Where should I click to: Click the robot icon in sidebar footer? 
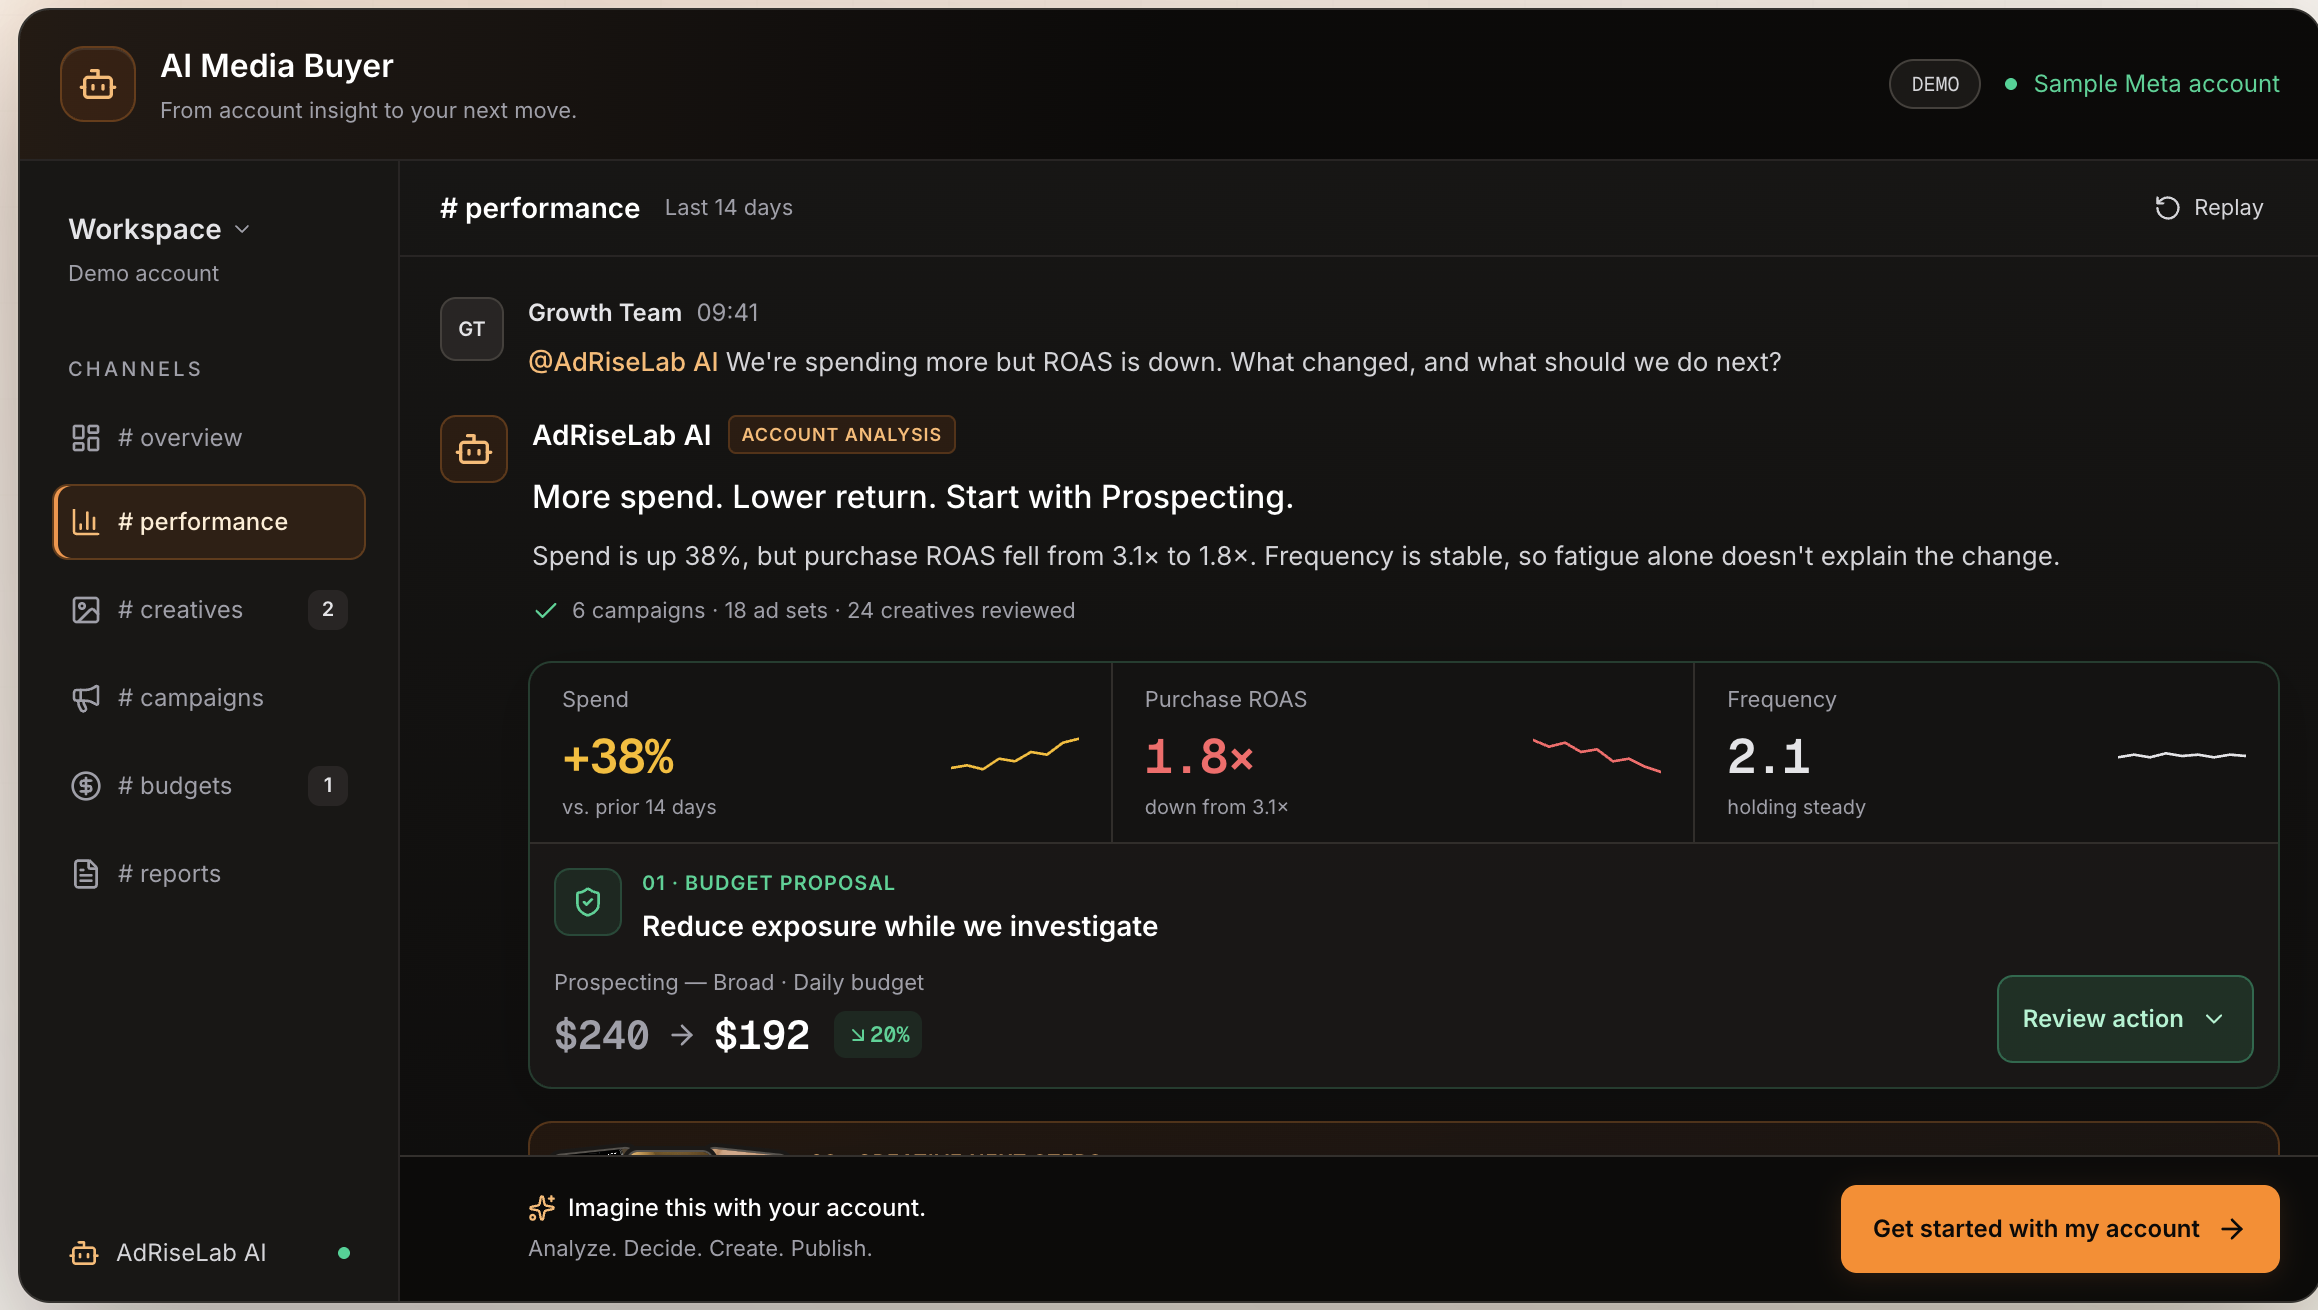click(84, 1253)
